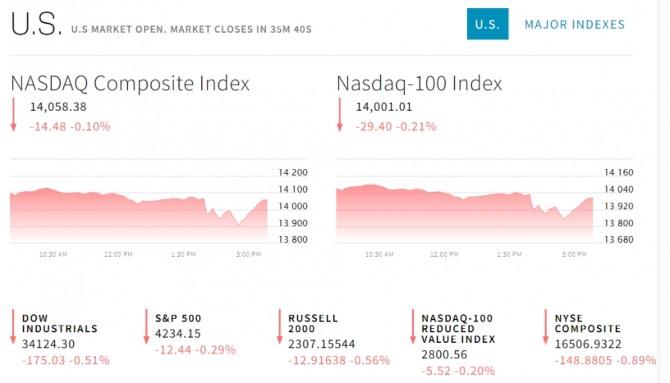Open the Nasdaq-100 Index heading
This screenshot has height=383, width=670.
419,83
